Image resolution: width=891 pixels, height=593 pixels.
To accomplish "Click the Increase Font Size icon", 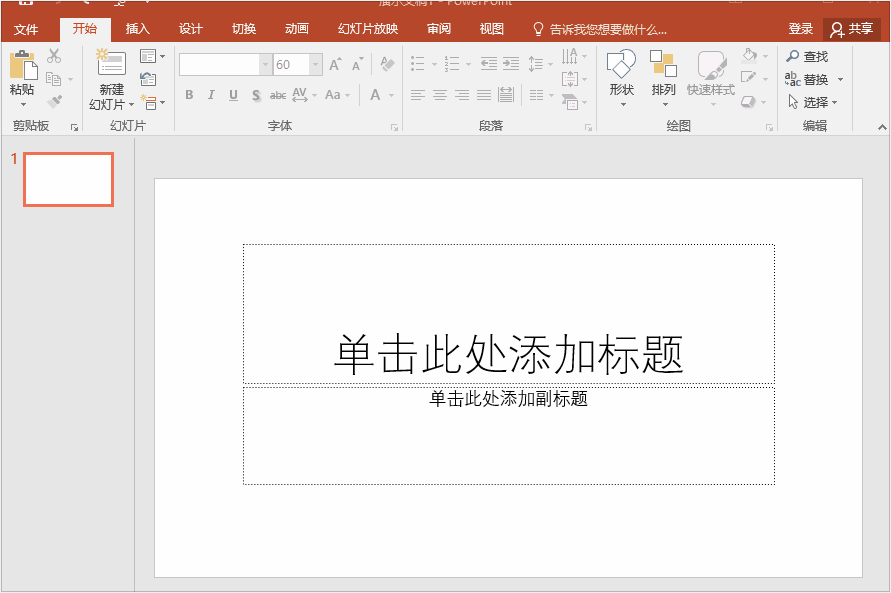I will 335,65.
